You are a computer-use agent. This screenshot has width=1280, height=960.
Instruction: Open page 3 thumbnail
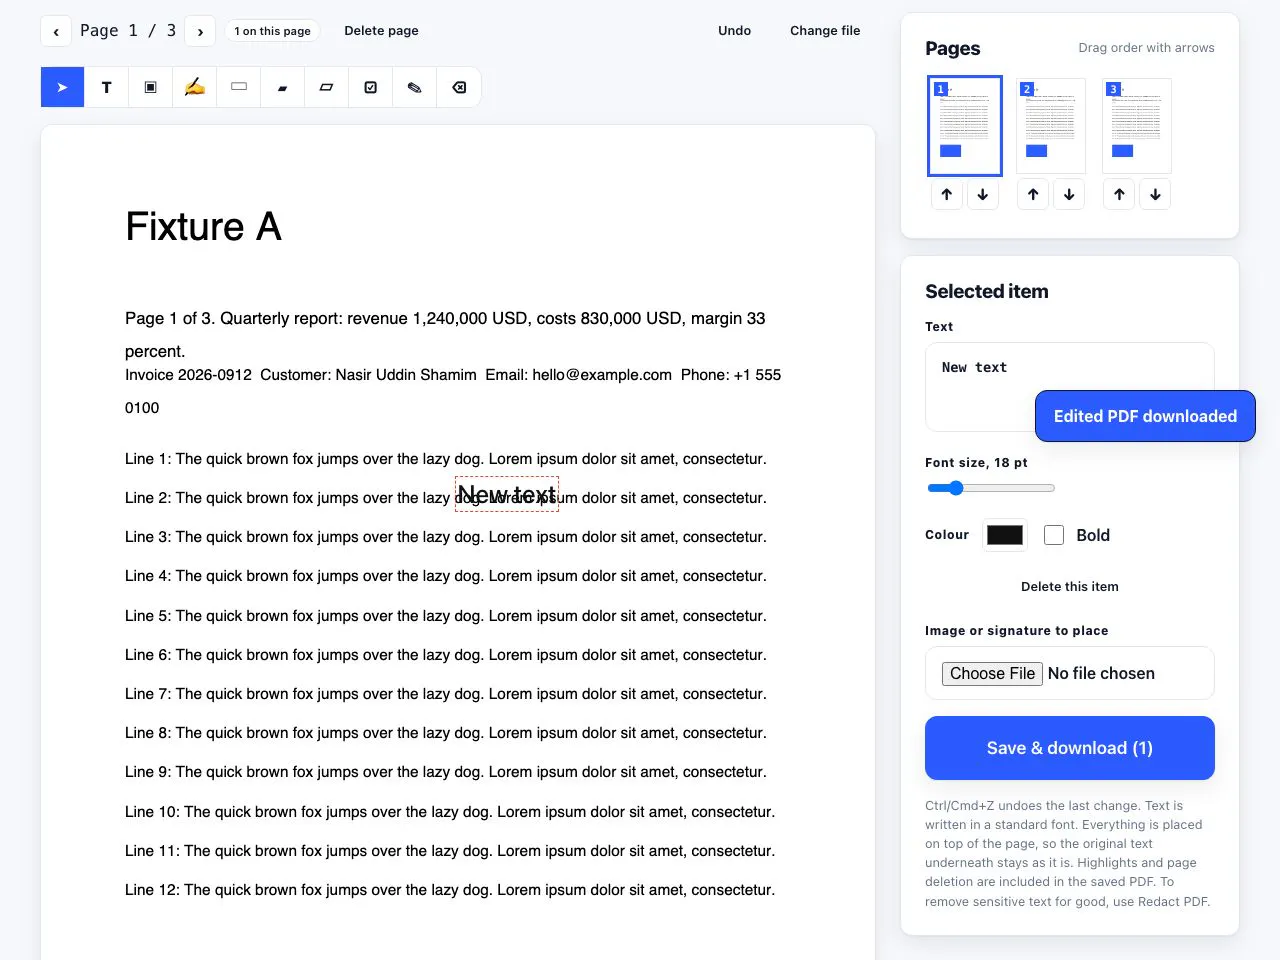(1137, 126)
